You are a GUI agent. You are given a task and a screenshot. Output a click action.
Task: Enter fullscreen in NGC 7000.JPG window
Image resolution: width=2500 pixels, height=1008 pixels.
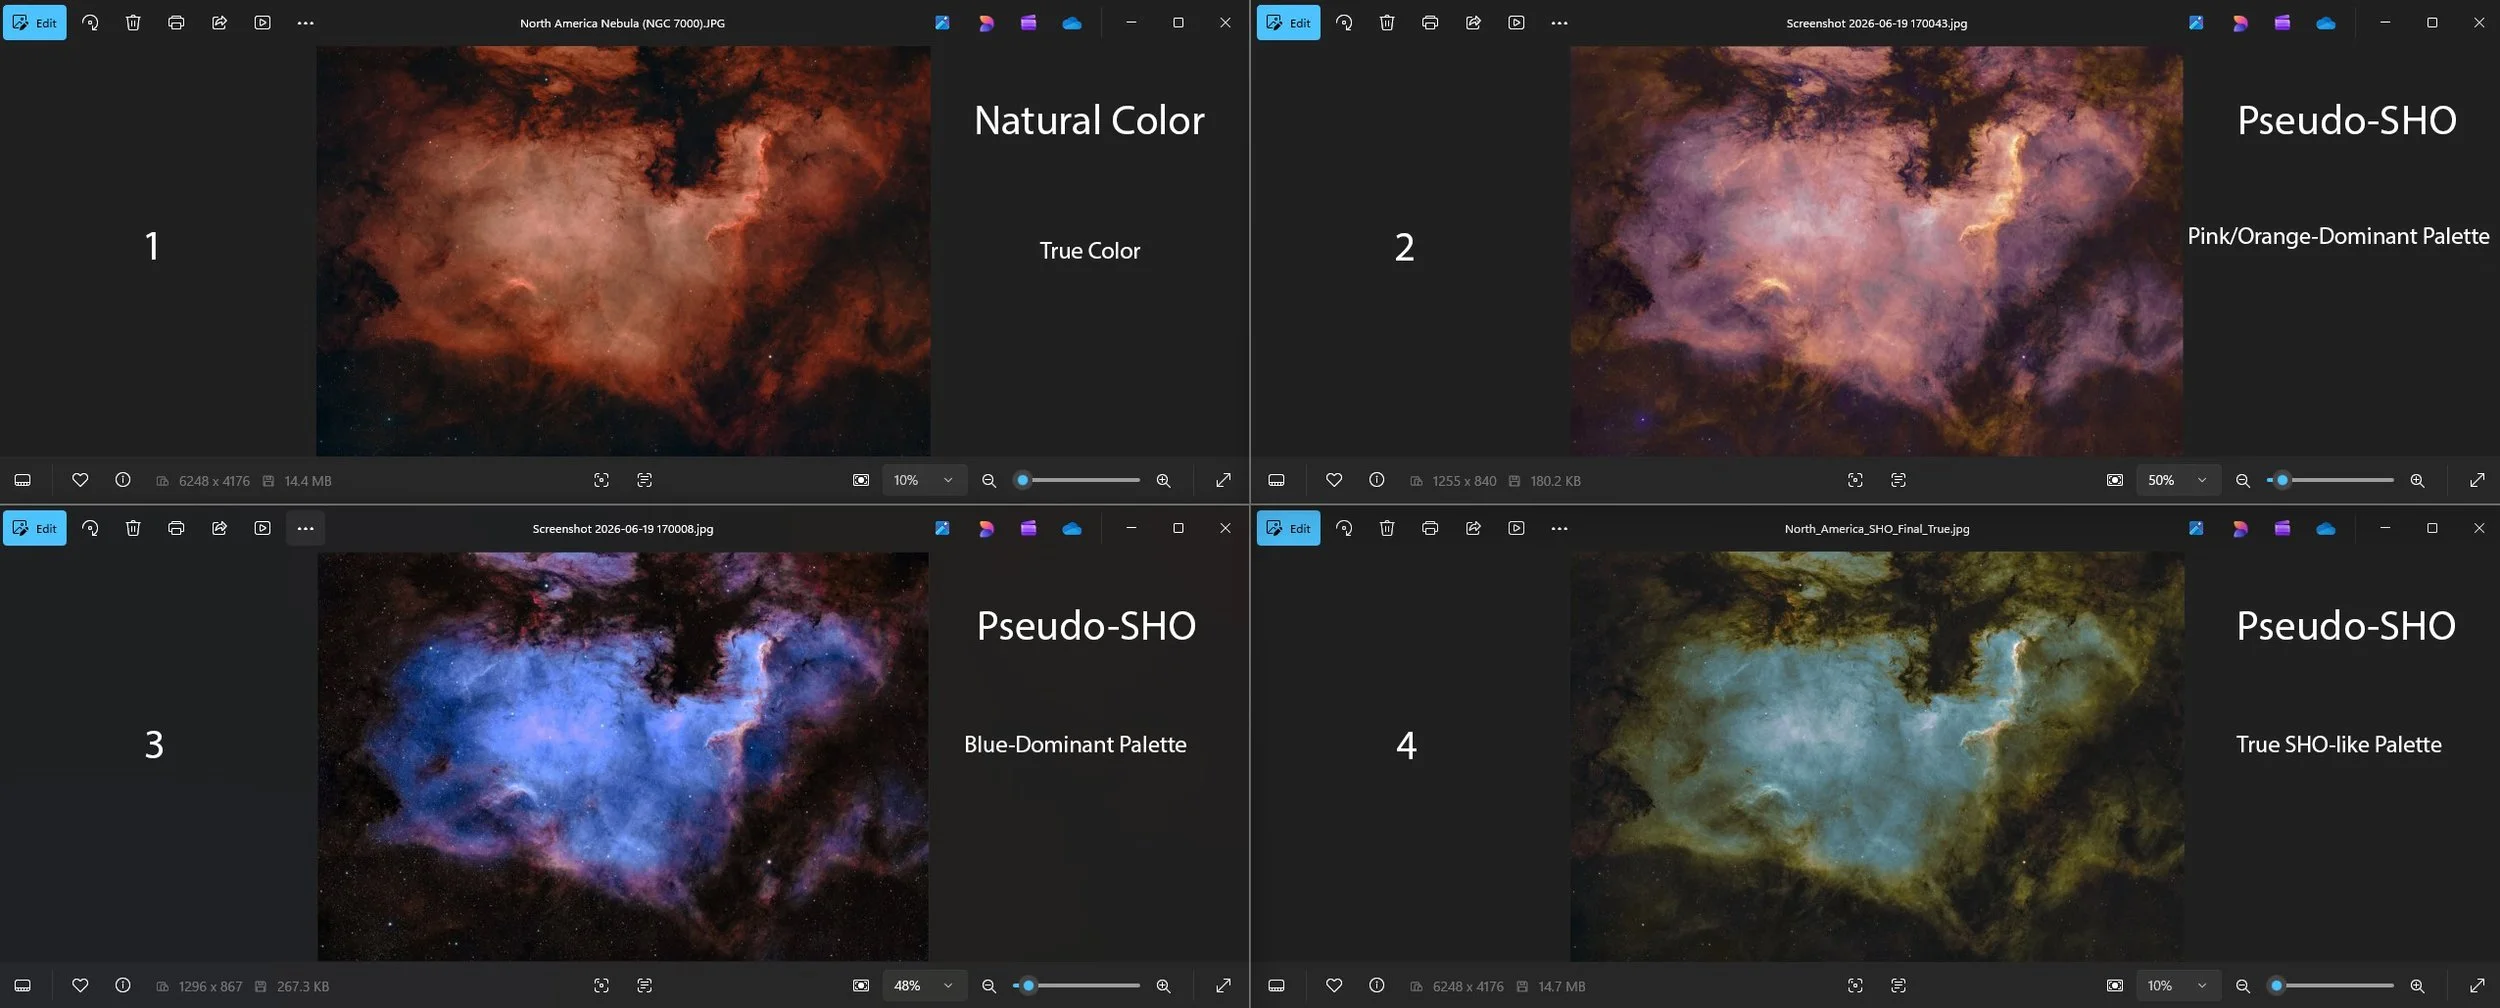coord(1223,480)
